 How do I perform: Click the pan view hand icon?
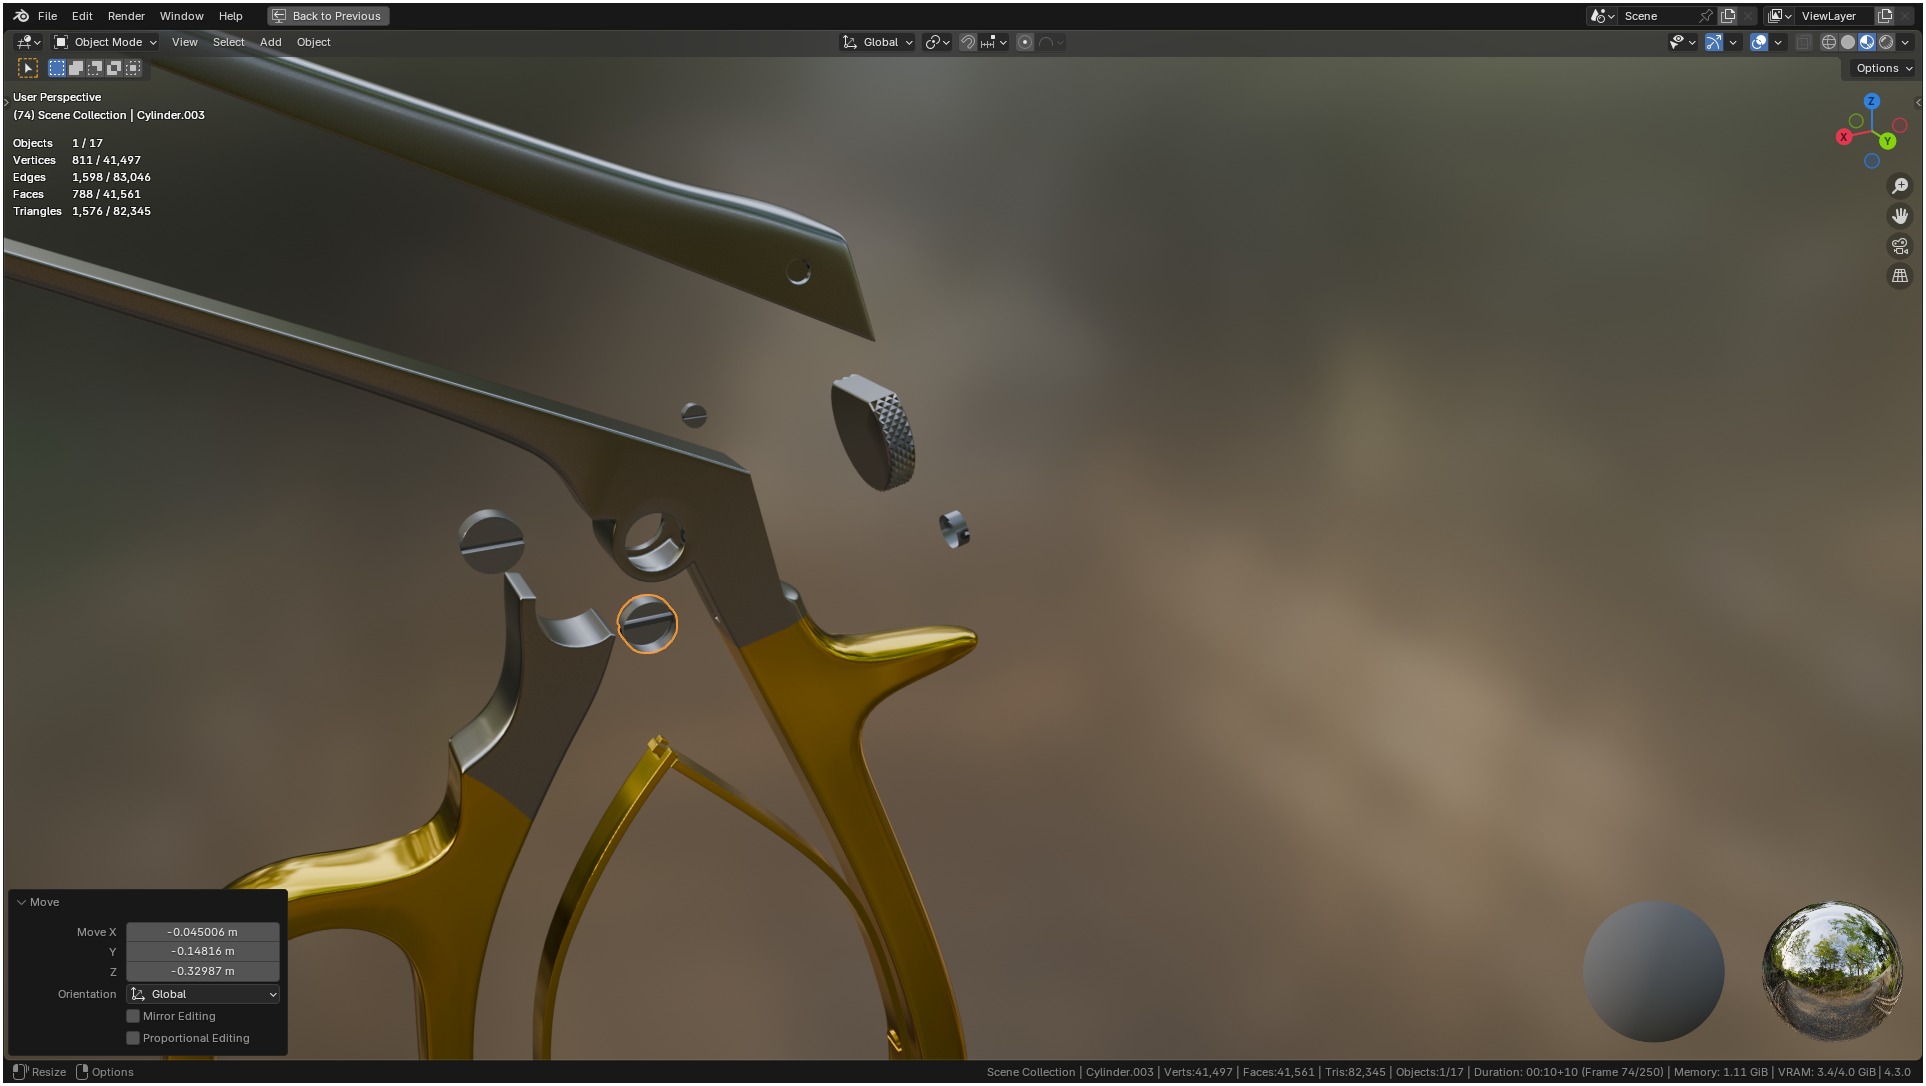point(1899,216)
